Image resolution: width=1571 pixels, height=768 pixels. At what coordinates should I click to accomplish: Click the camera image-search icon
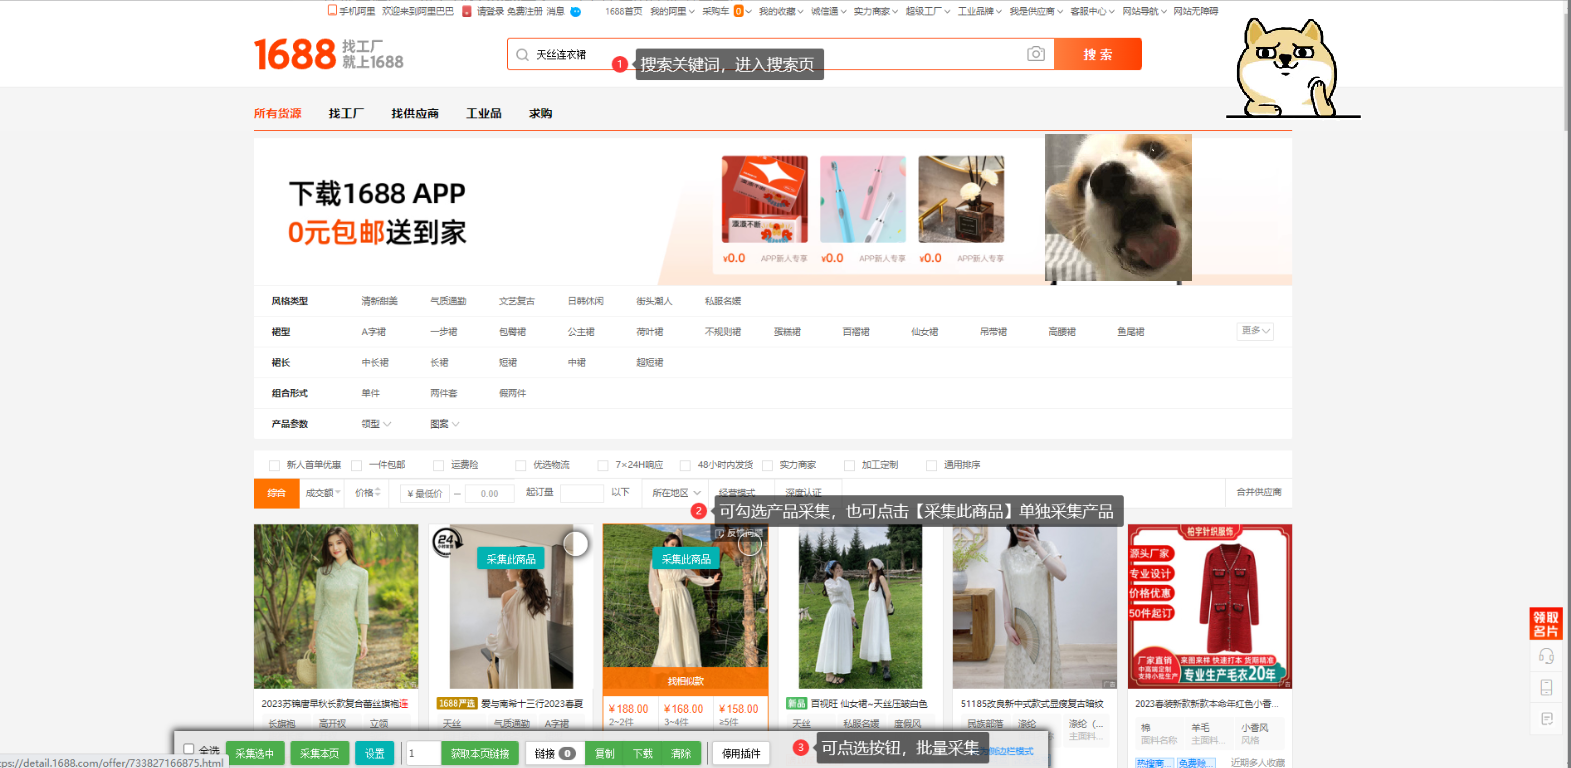click(1036, 54)
